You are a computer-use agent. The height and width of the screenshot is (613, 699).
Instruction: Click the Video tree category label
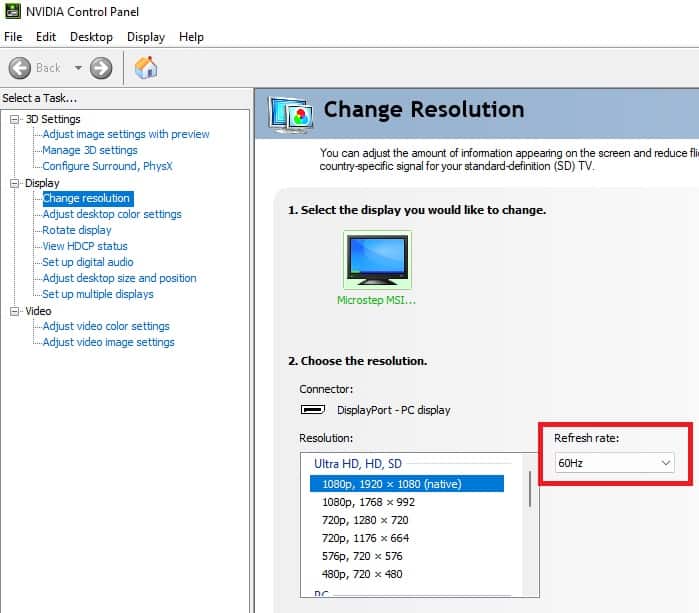click(38, 311)
